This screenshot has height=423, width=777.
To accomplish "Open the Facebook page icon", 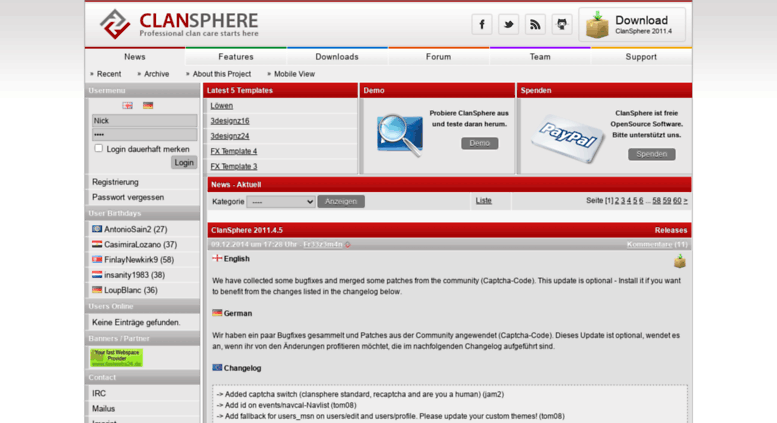I will (x=482, y=24).
